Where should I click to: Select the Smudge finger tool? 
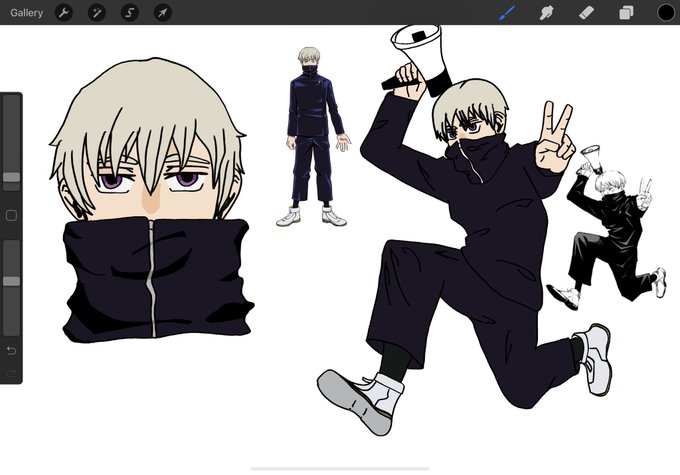click(546, 13)
